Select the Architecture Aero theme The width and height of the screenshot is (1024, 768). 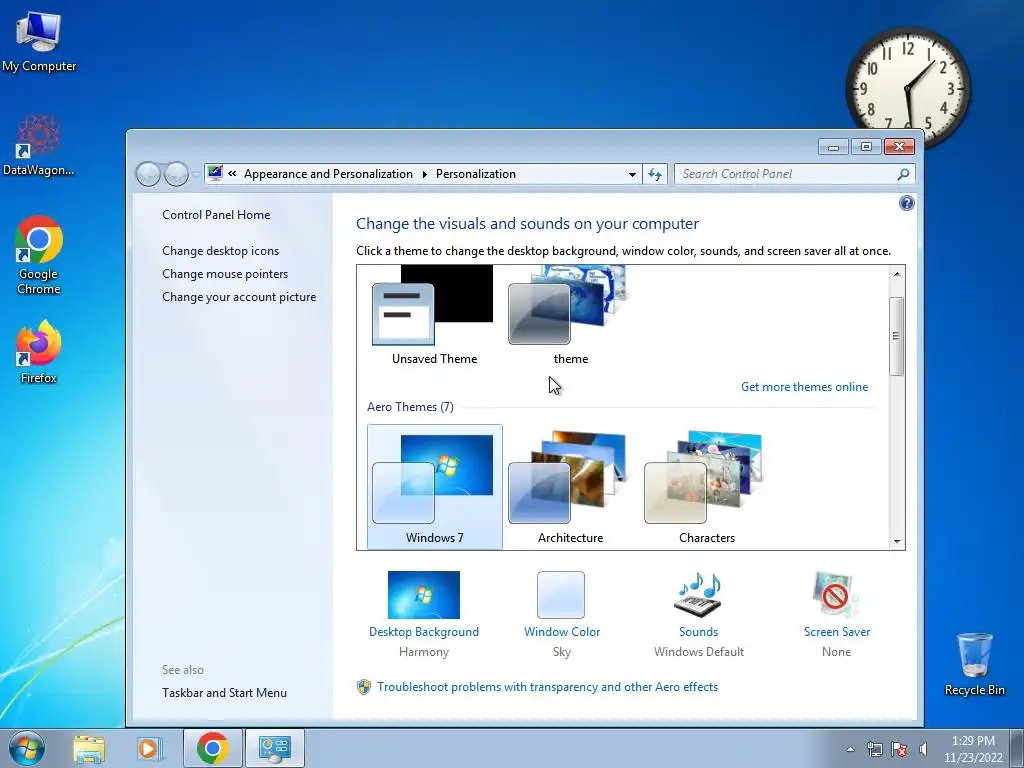pos(570,487)
